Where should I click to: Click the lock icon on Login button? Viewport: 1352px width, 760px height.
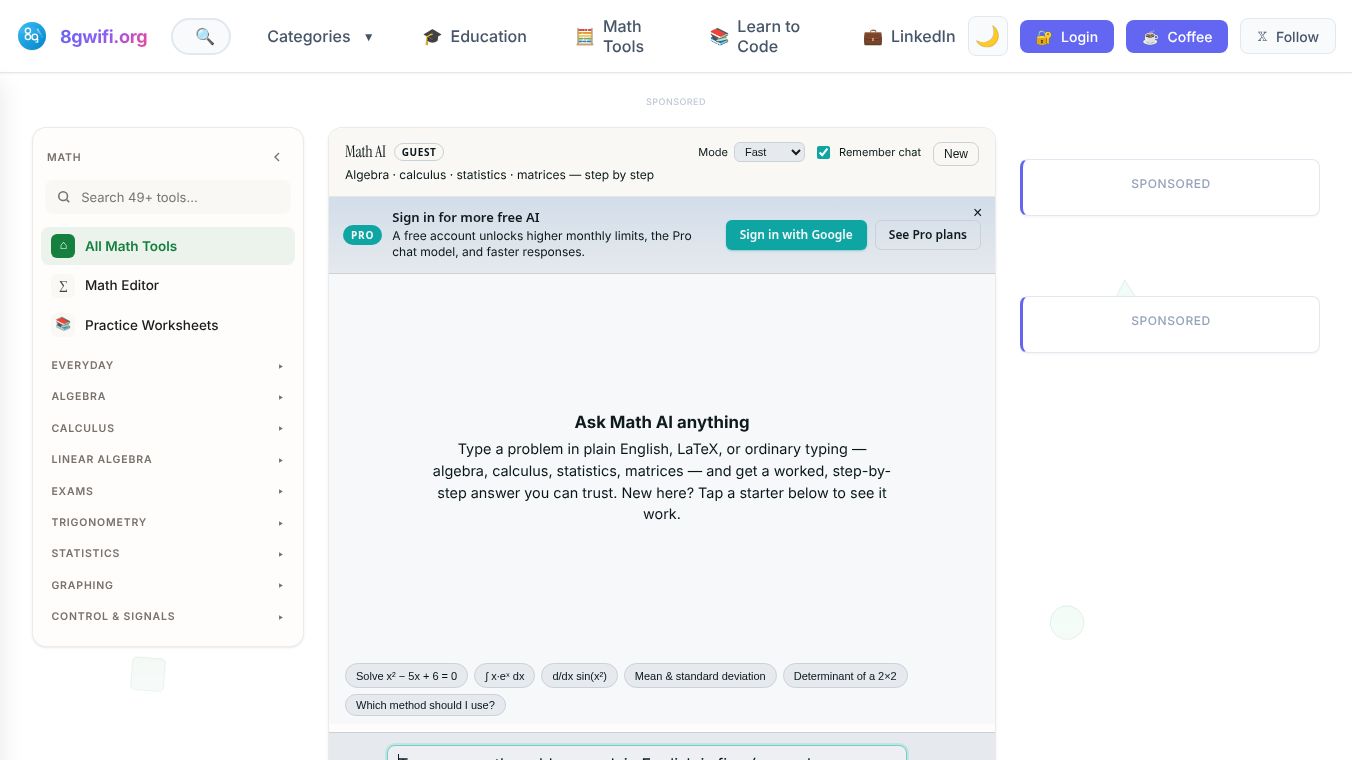(x=1044, y=37)
